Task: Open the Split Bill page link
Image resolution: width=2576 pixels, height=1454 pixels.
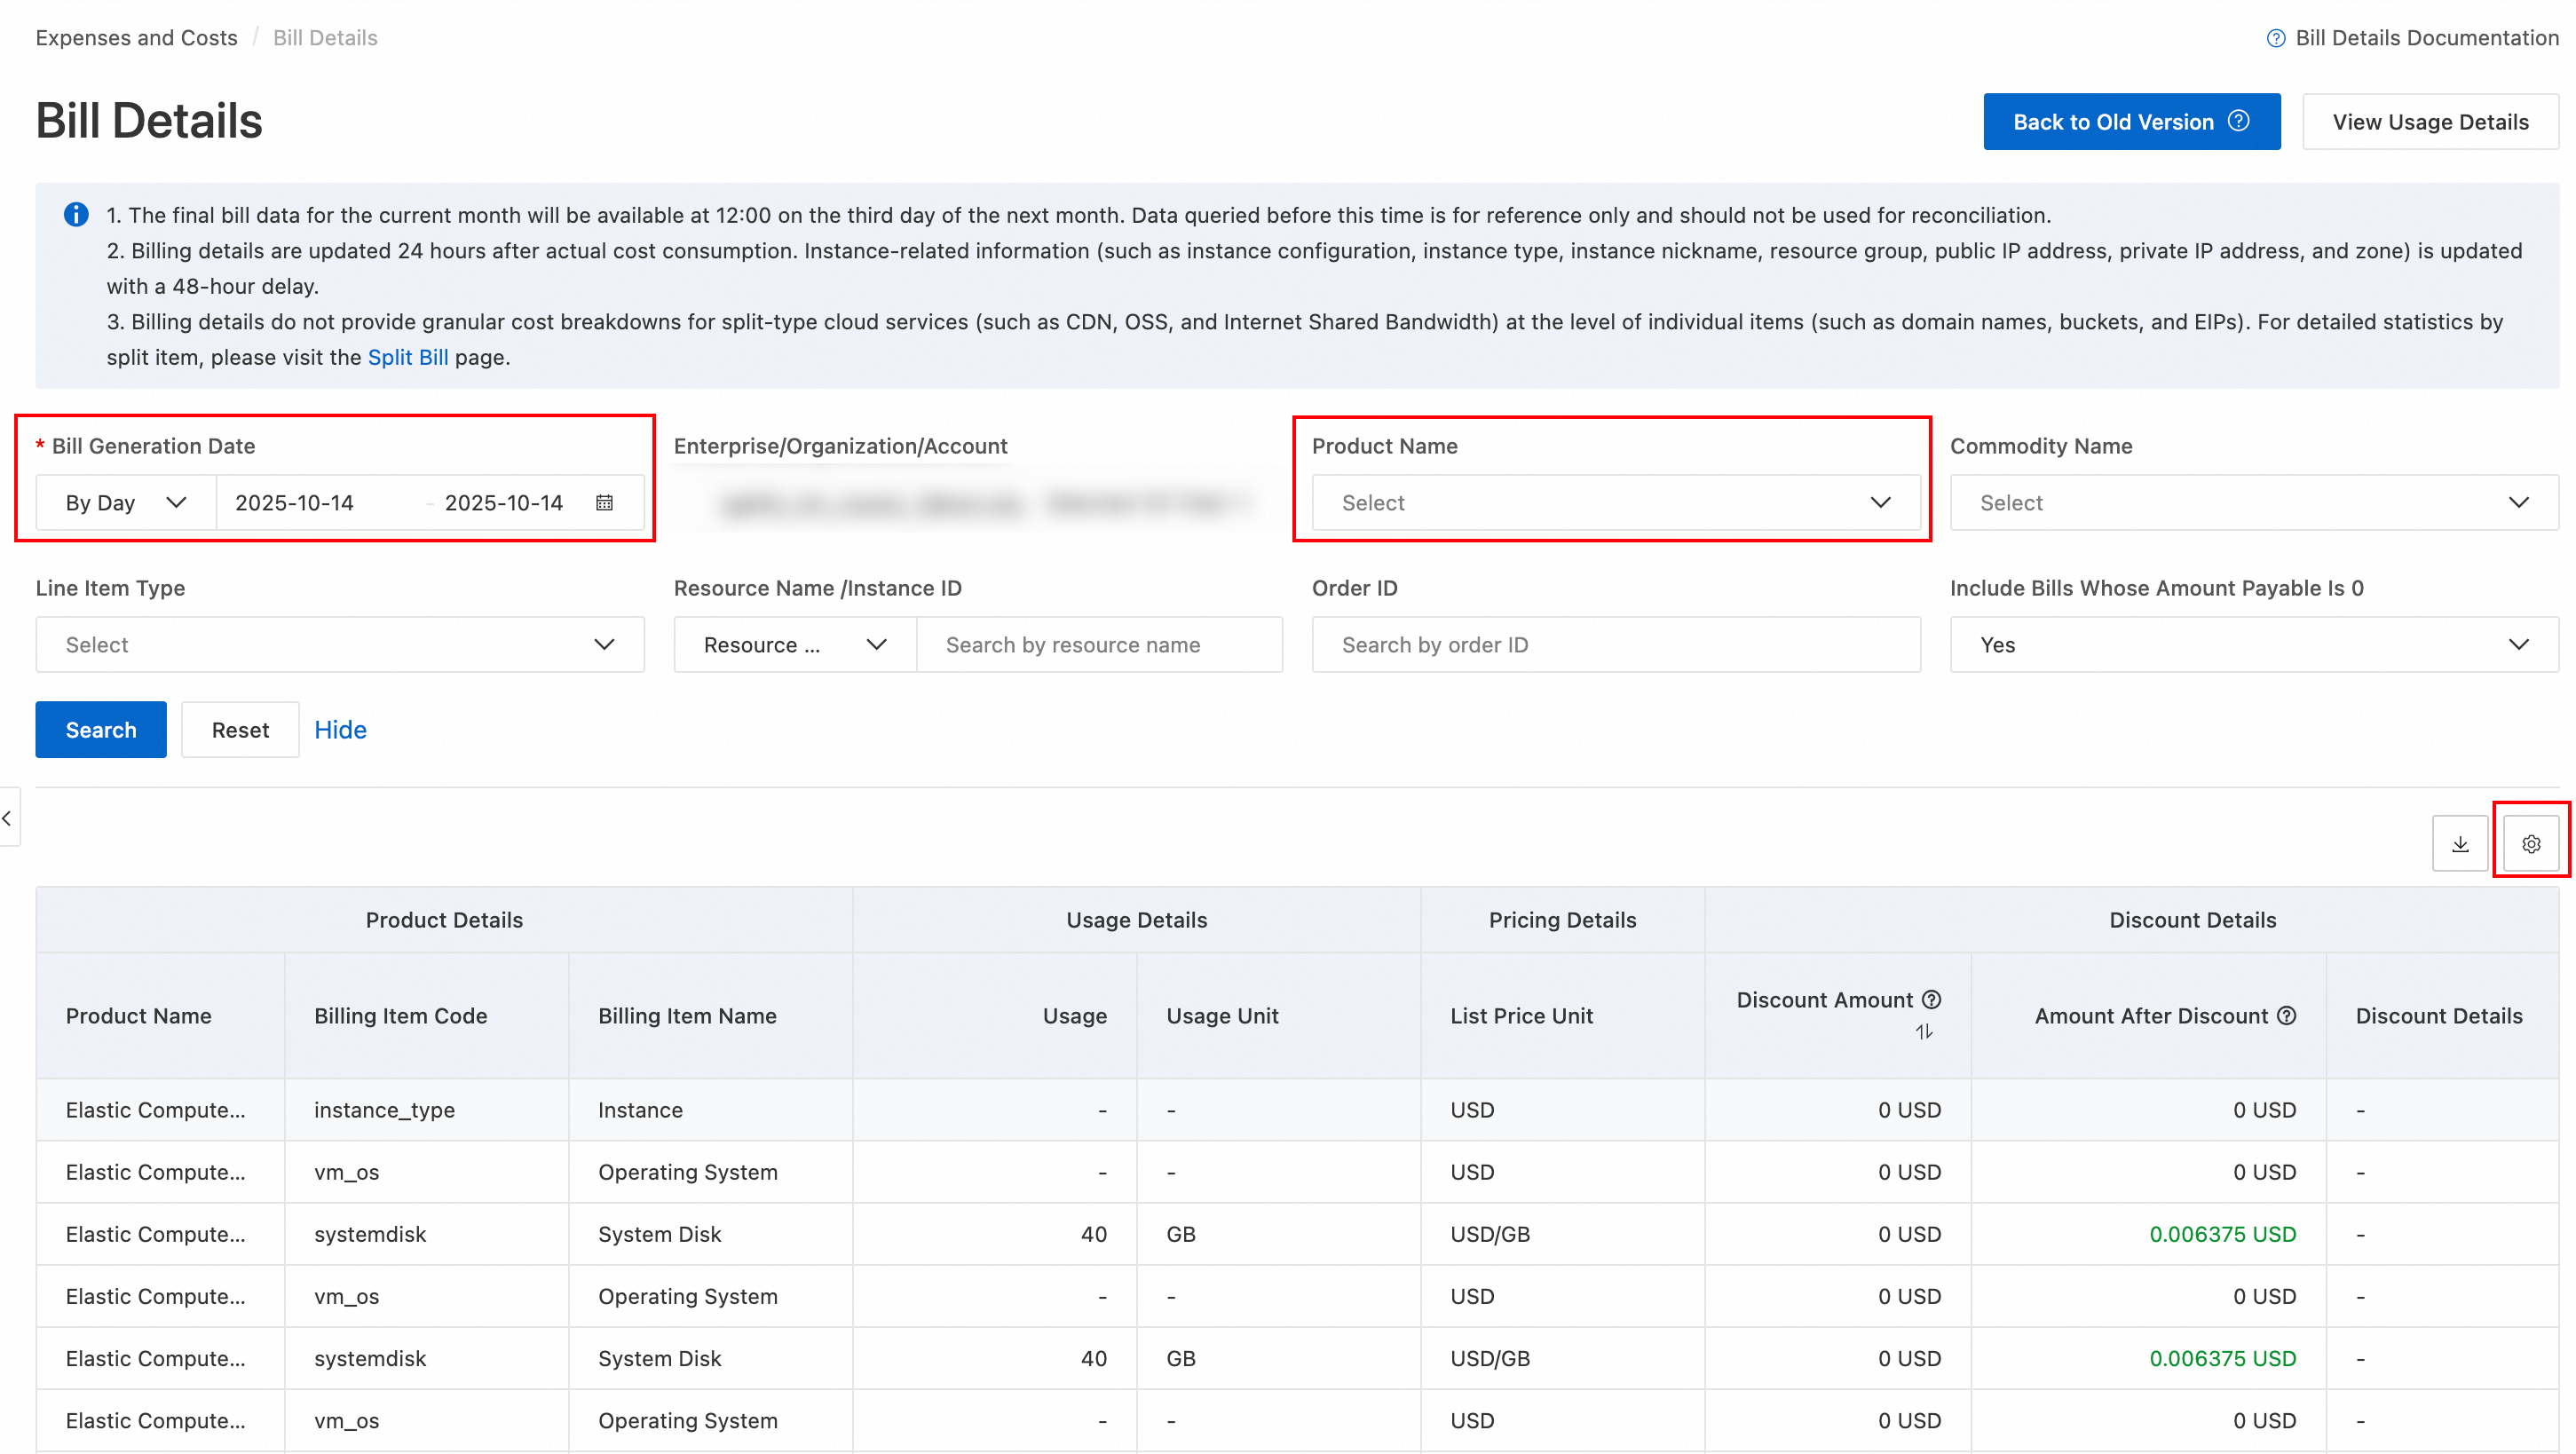Action: 407,357
